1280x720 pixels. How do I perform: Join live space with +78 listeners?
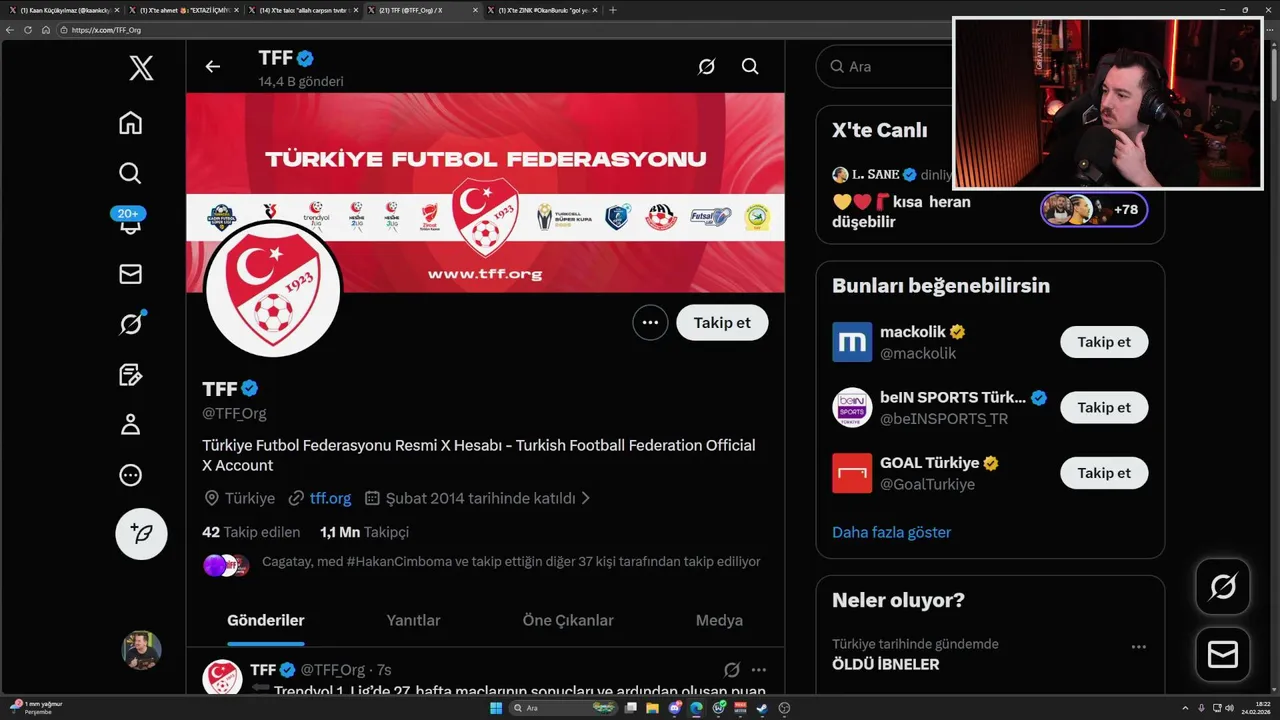click(1094, 210)
